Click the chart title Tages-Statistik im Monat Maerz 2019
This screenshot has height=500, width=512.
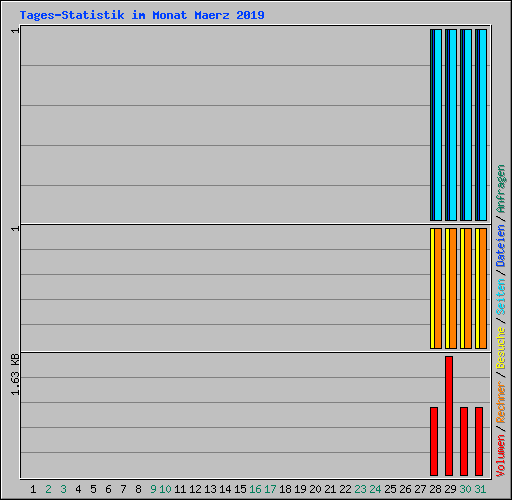pyautogui.click(x=142, y=15)
